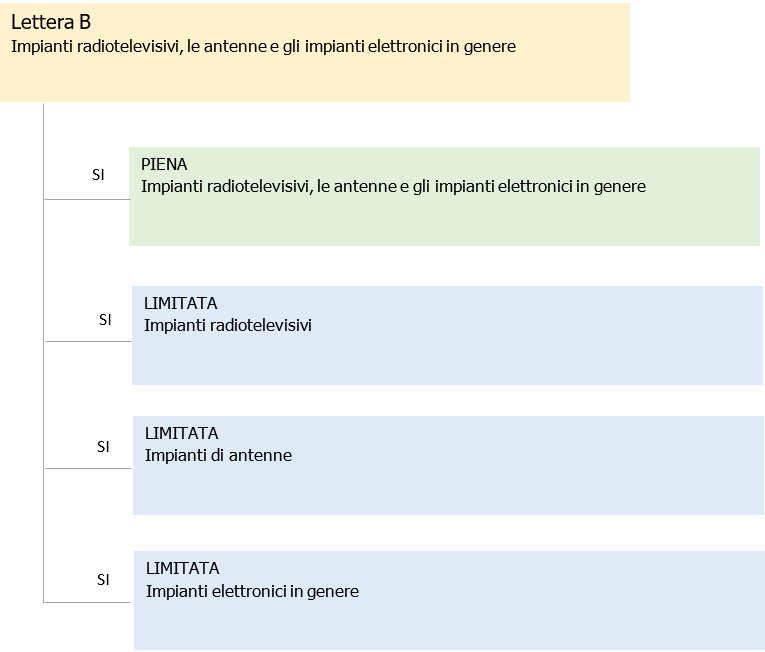
Task: Click the vertical connector line below the header
Action: [x=44, y=150]
